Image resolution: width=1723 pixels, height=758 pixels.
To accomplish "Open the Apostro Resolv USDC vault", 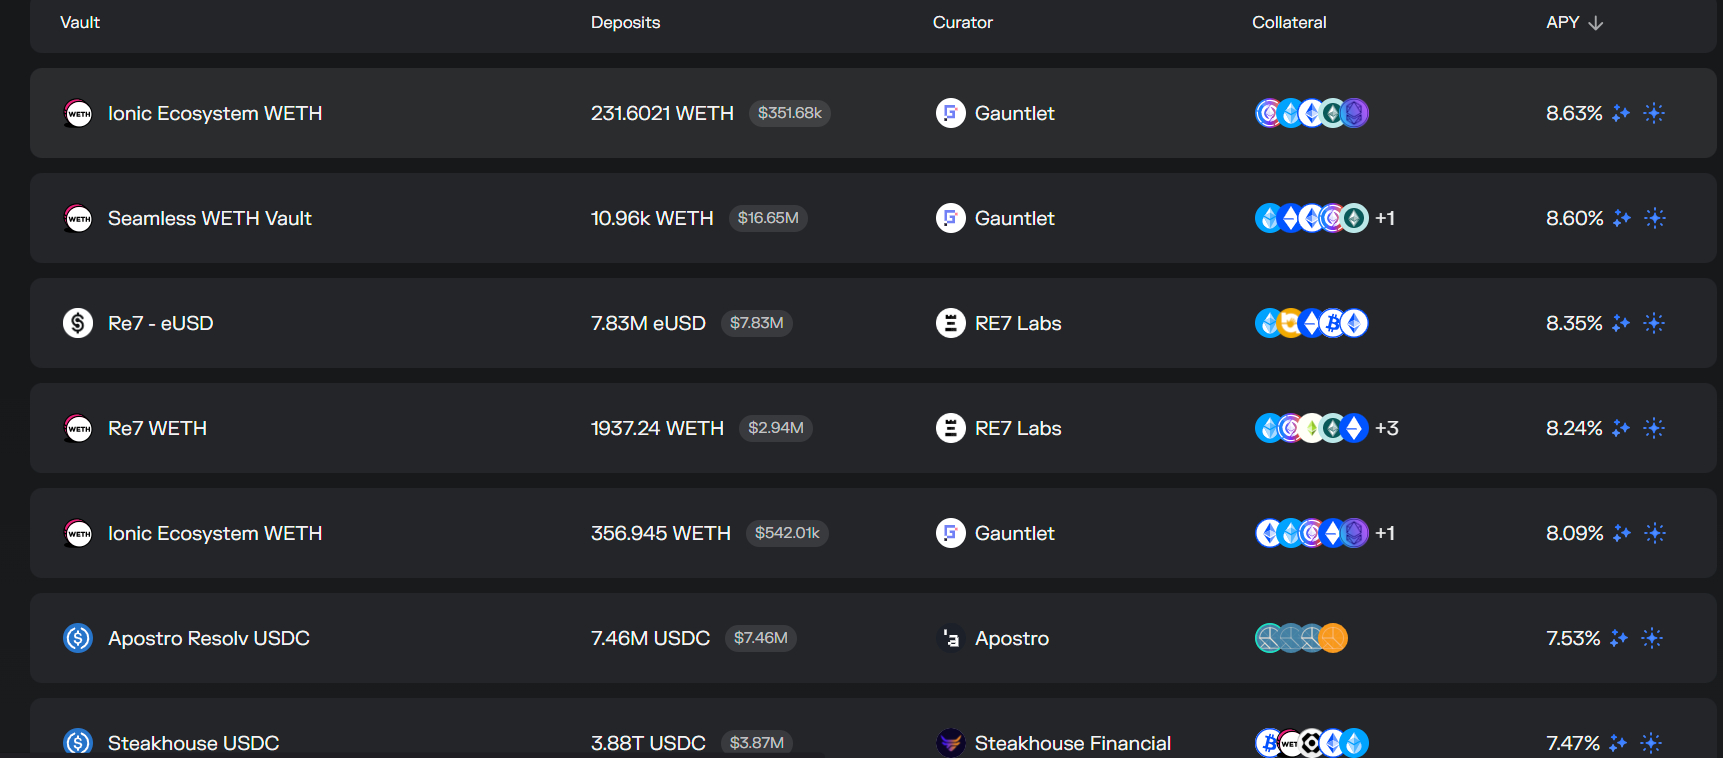I will [x=209, y=638].
